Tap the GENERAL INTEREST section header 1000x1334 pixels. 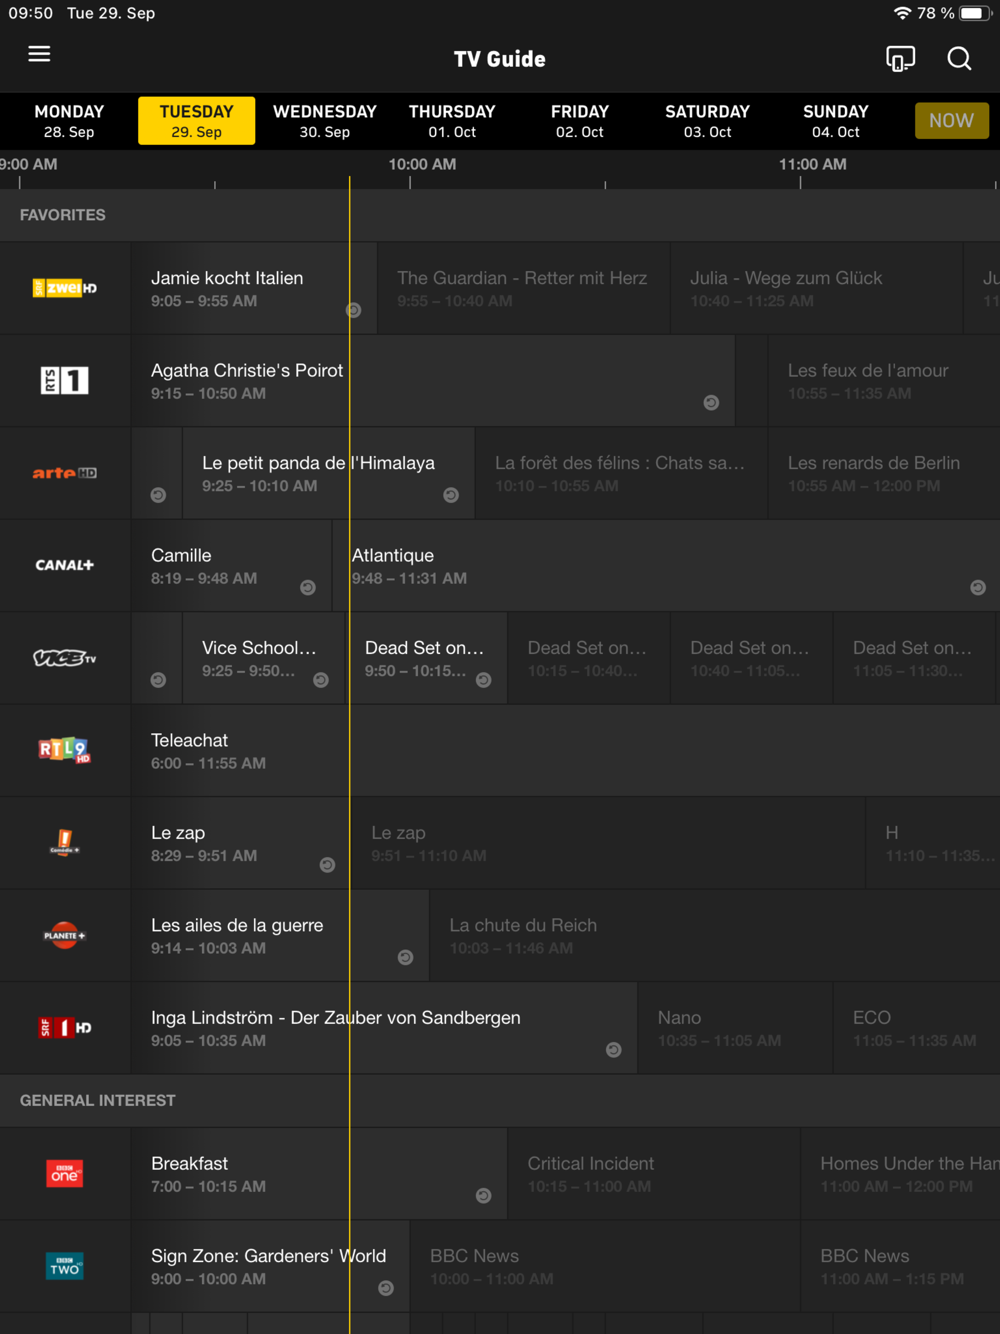click(500, 1100)
